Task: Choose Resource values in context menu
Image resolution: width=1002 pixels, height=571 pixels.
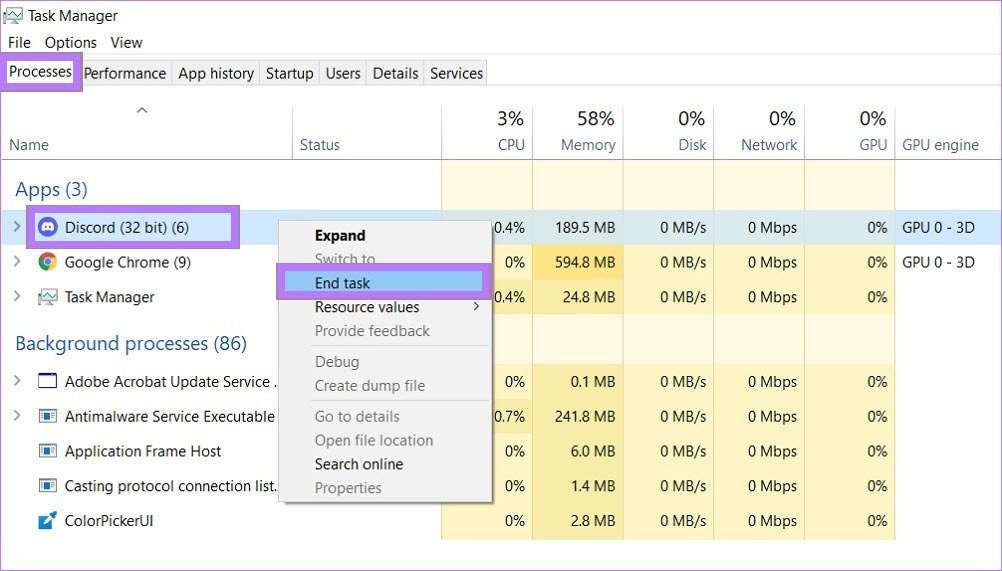Action: pyautogui.click(x=385, y=307)
